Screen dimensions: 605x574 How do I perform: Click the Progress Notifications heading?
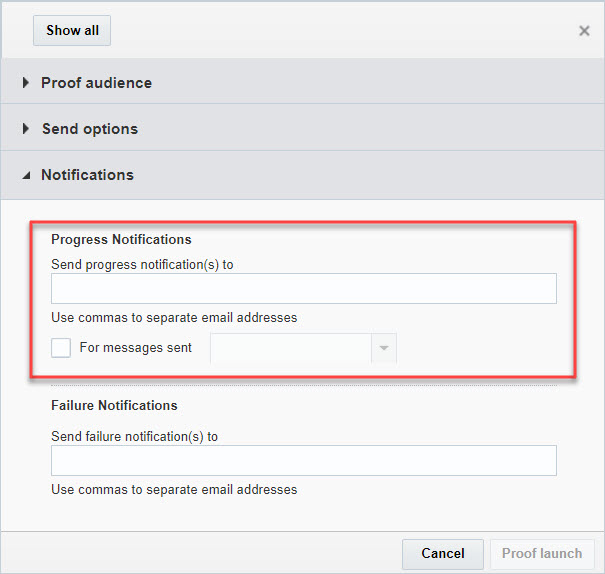(121, 240)
